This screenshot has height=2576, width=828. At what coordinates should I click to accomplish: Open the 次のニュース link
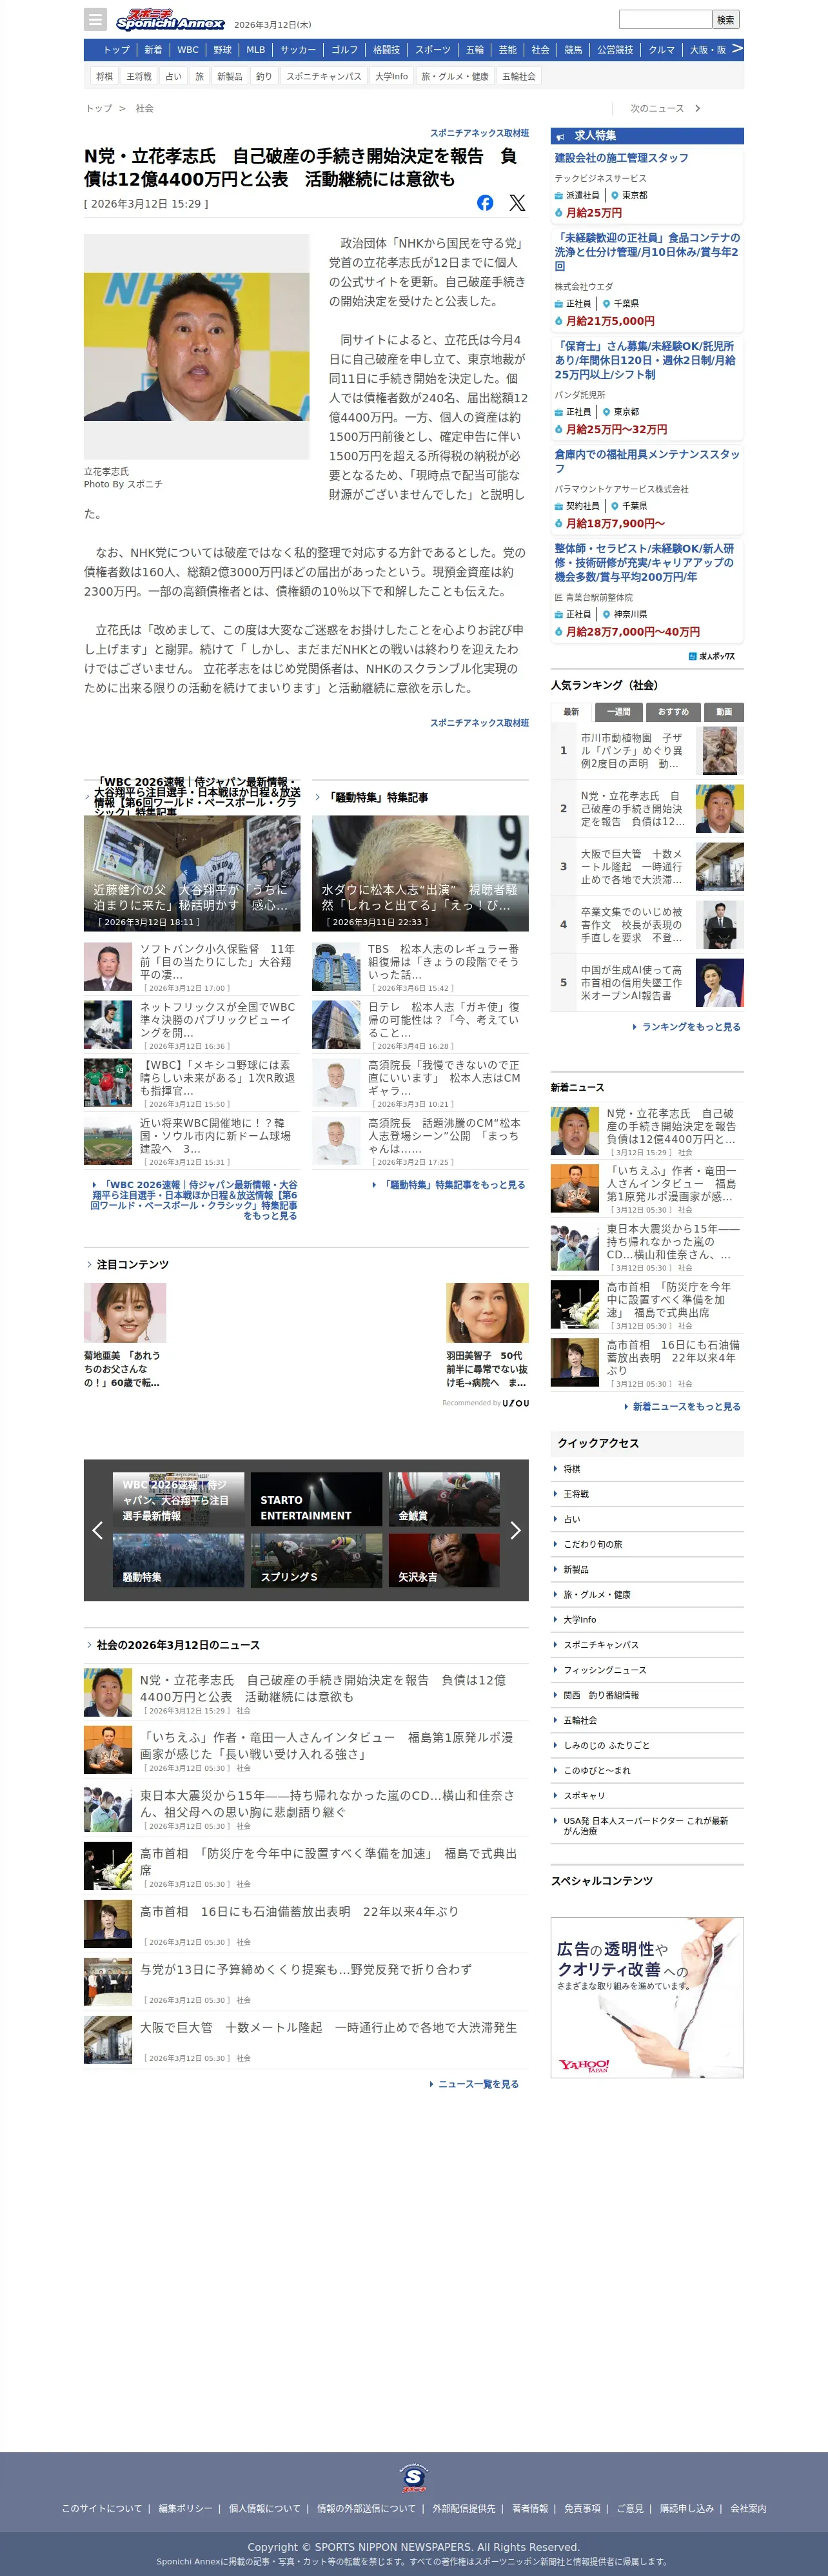tap(657, 108)
